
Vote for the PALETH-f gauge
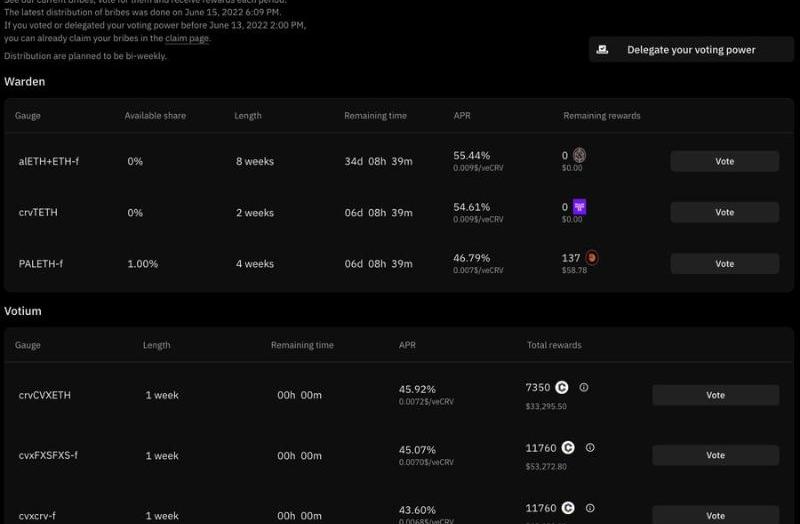(724, 264)
